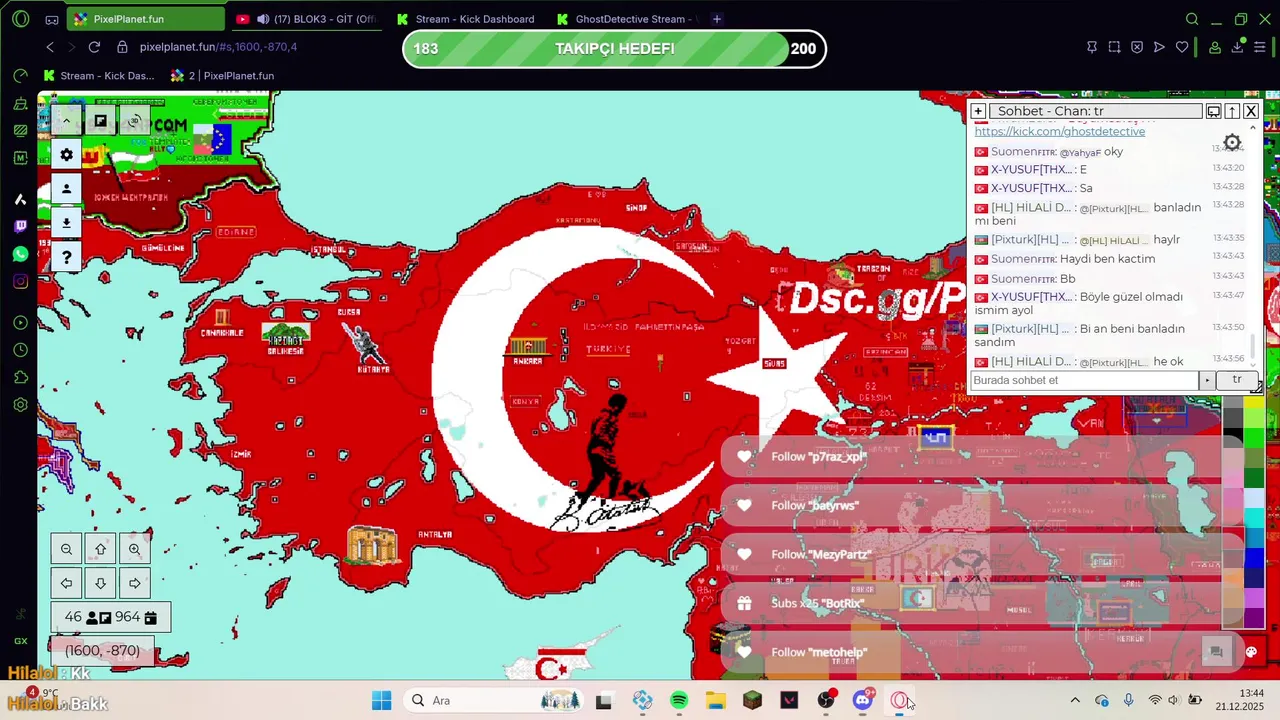The width and height of the screenshot is (1280, 720).
Task: Click the coordinates box (1600, -870)
Action: [102, 651]
